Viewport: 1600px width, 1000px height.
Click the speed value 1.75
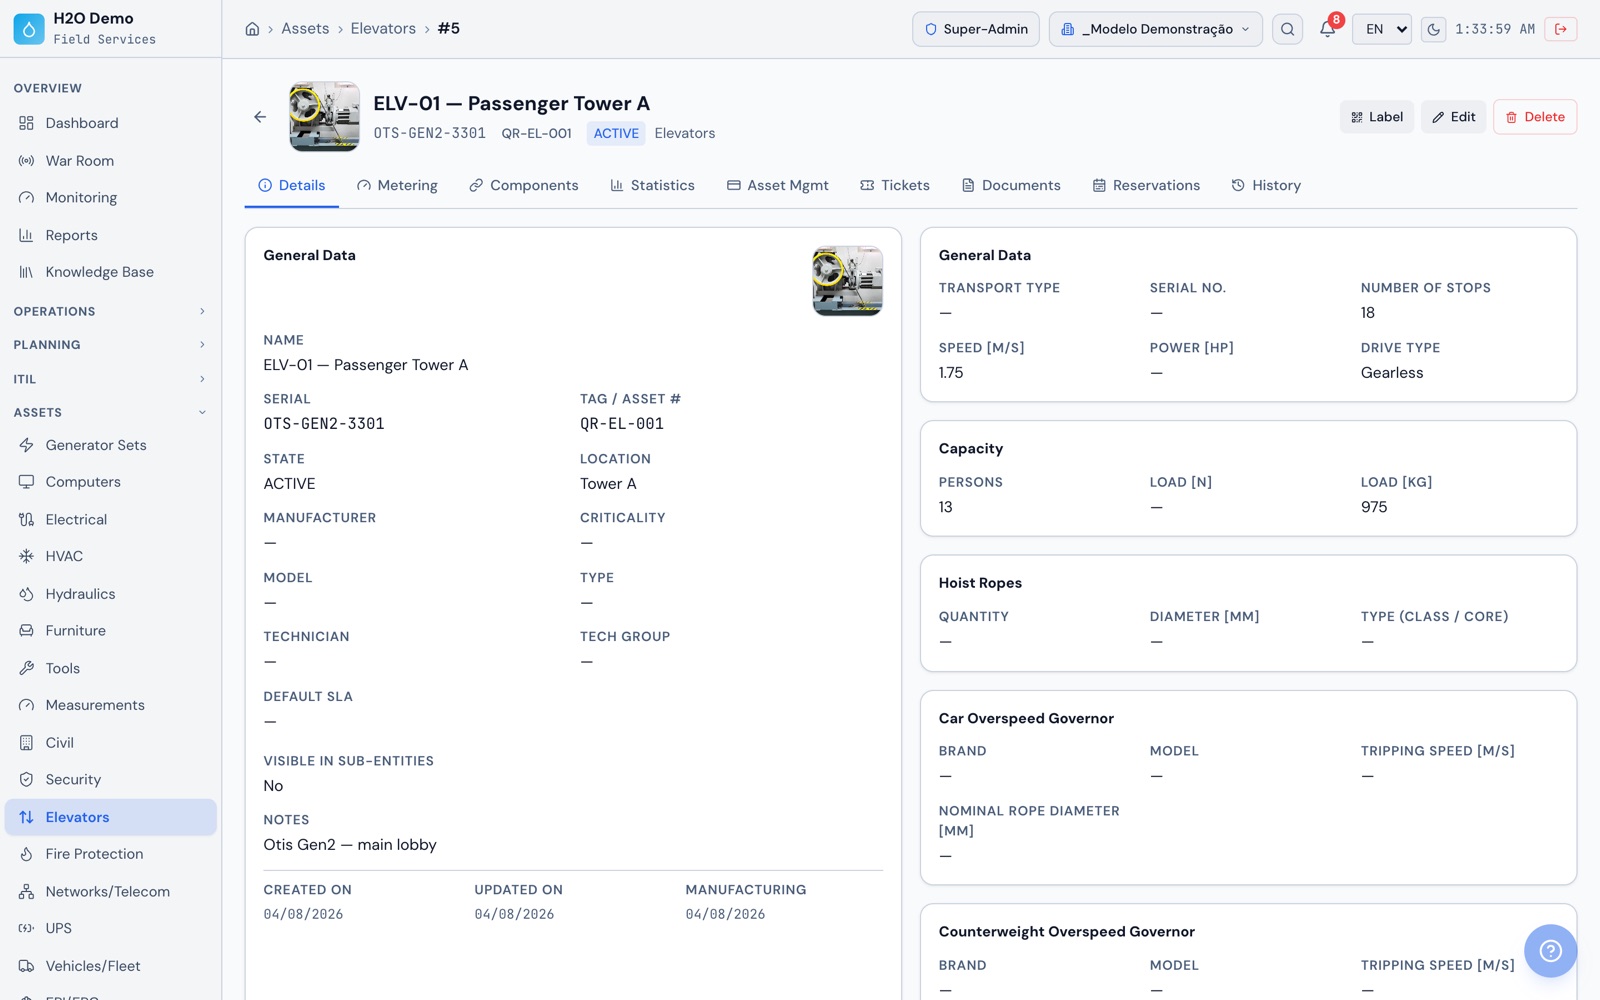[x=951, y=373]
